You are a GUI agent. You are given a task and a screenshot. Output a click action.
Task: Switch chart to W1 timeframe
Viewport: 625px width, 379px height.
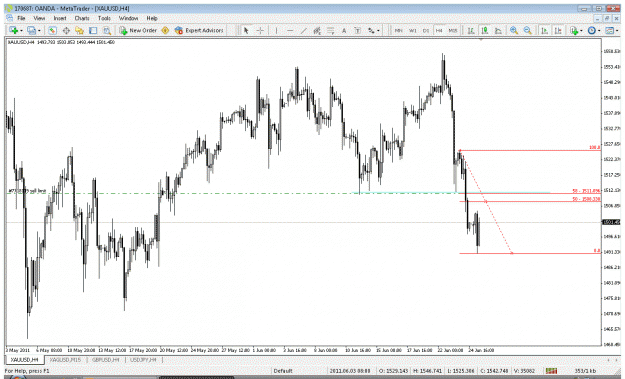click(413, 30)
